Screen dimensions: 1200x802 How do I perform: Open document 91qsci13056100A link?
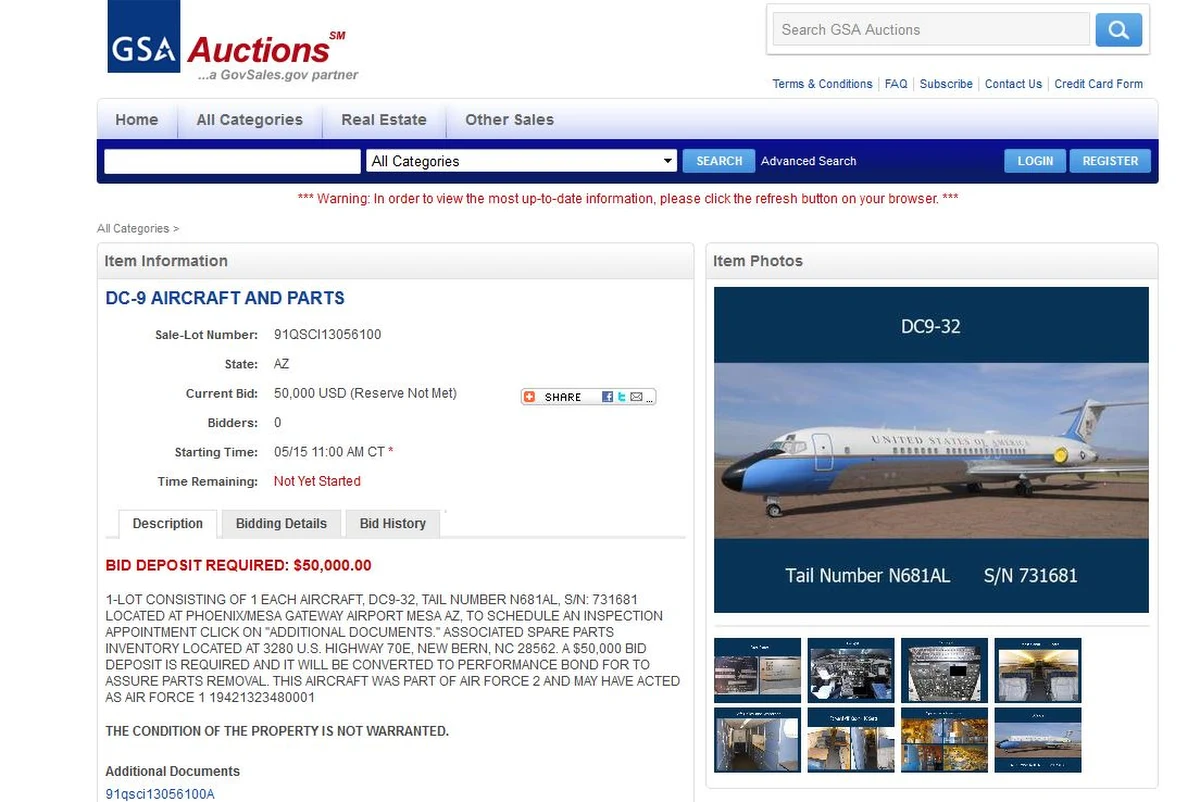tap(160, 794)
